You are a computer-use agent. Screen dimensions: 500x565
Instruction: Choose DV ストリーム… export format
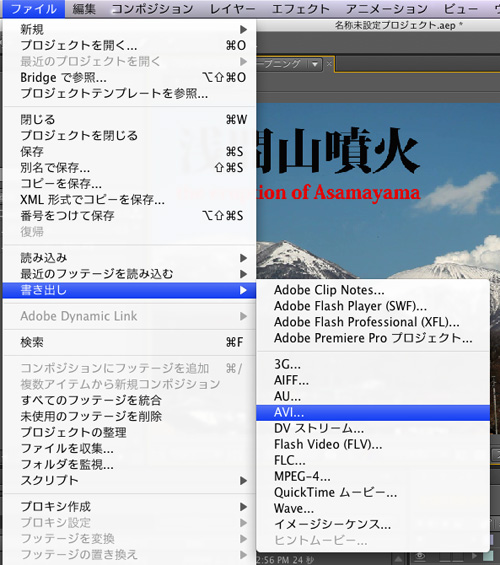373,428
